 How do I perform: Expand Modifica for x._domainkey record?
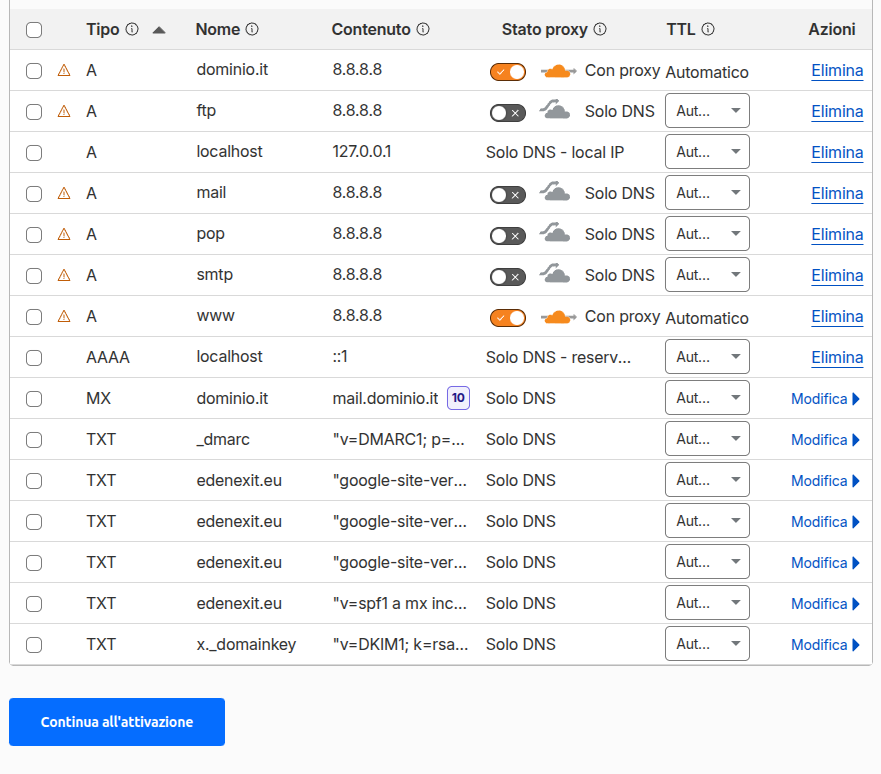pyautogui.click(x=825, y=645)
